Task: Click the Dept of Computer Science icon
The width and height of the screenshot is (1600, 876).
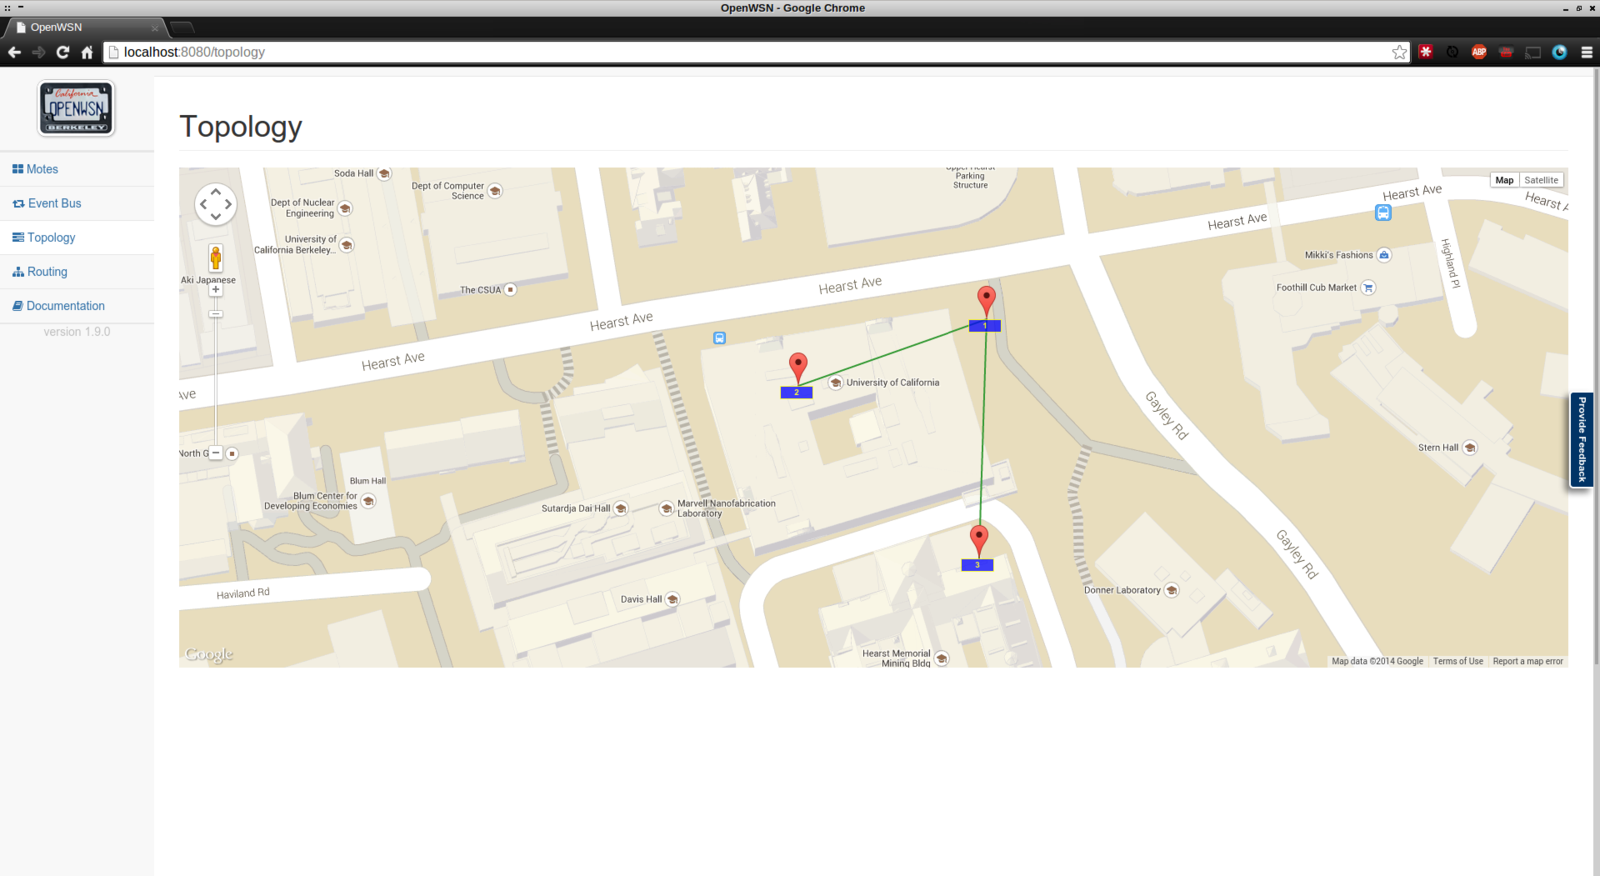Action: pos(495,190)
